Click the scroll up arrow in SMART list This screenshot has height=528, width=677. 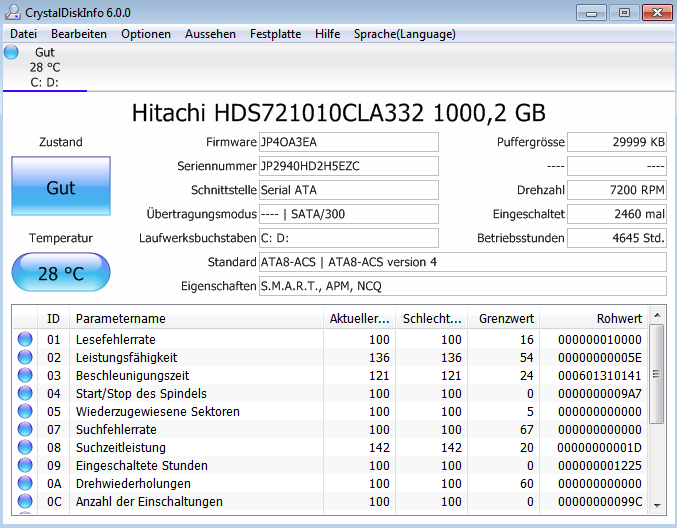pos(657,315)
